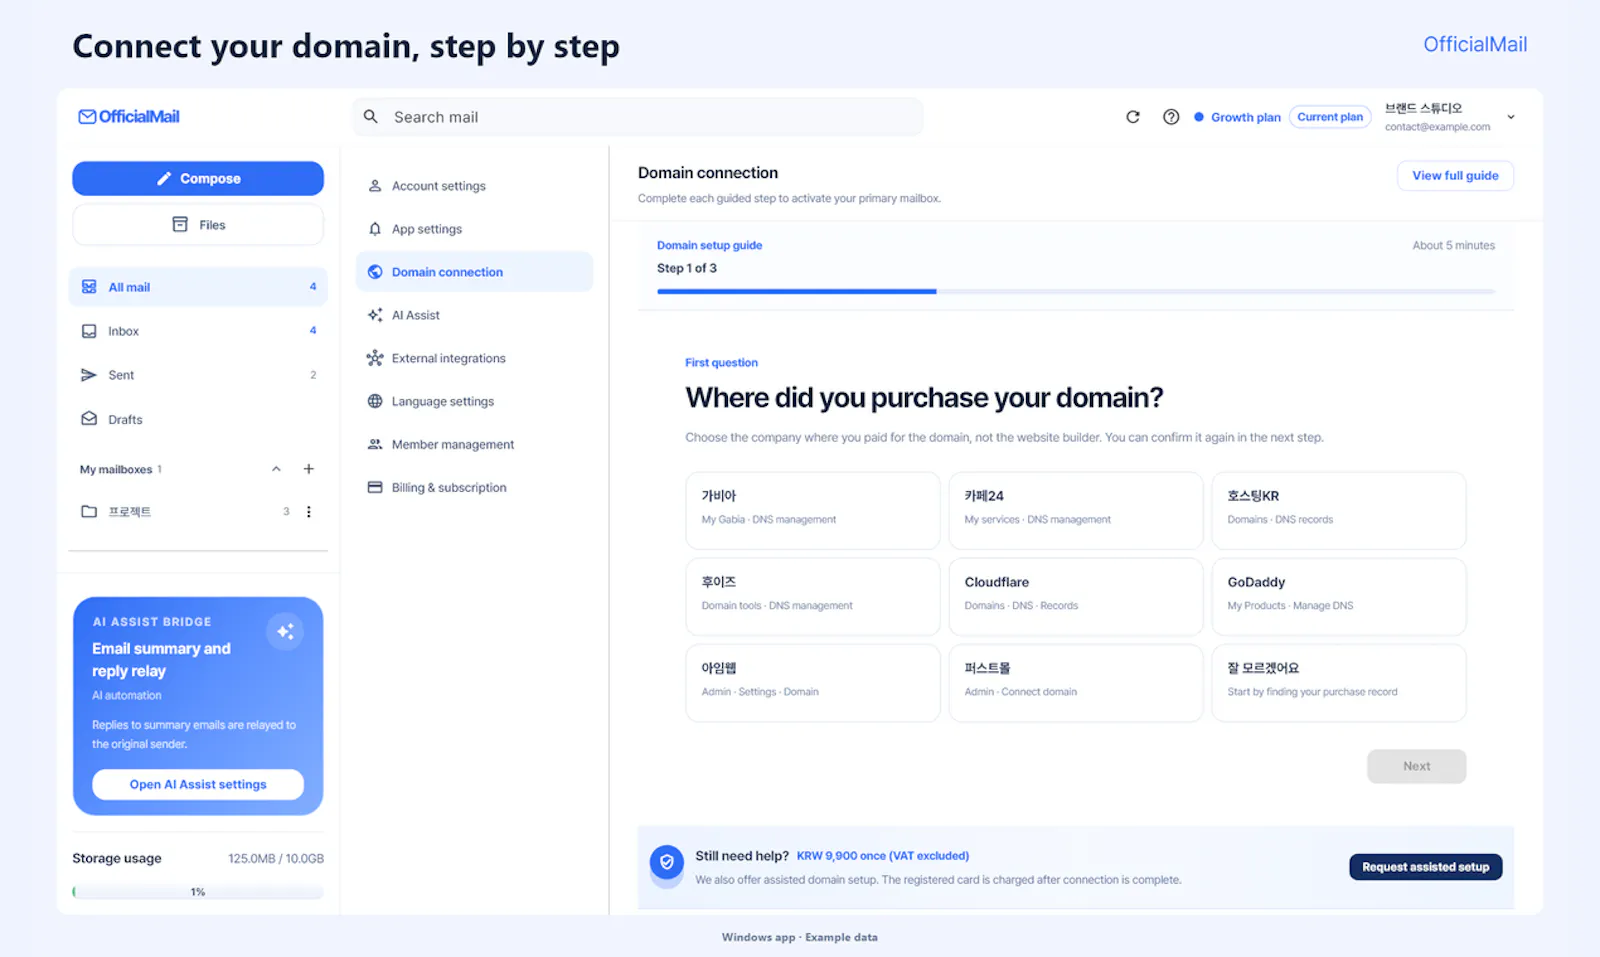Click the shield icon in the help banner
Viewport: 1600px width, 957px height.
coord(667,862)
